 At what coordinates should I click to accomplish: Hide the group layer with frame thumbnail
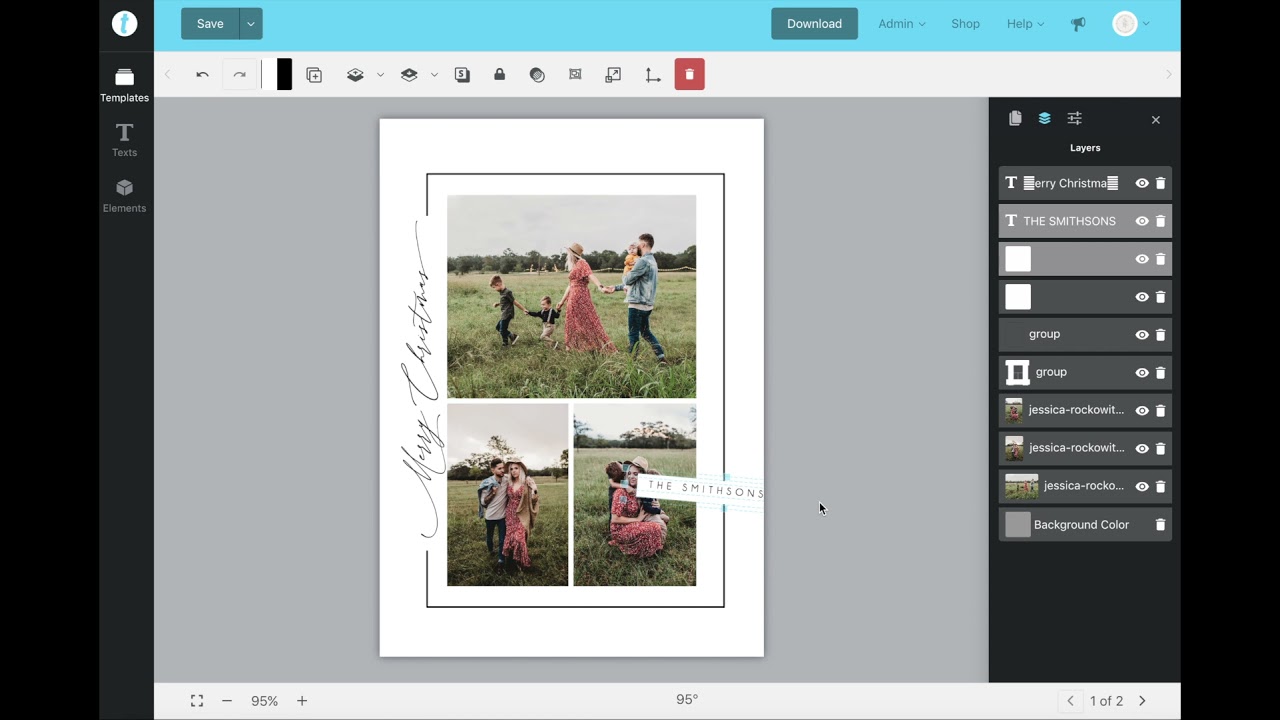click(x=1142, y=372)
